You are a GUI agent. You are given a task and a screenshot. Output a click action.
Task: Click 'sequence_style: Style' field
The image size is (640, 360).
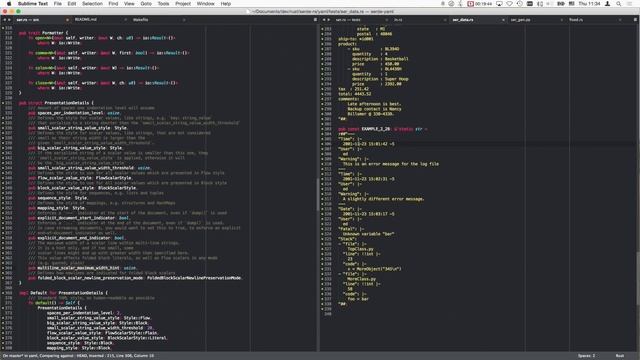click(x=58, y=198)
